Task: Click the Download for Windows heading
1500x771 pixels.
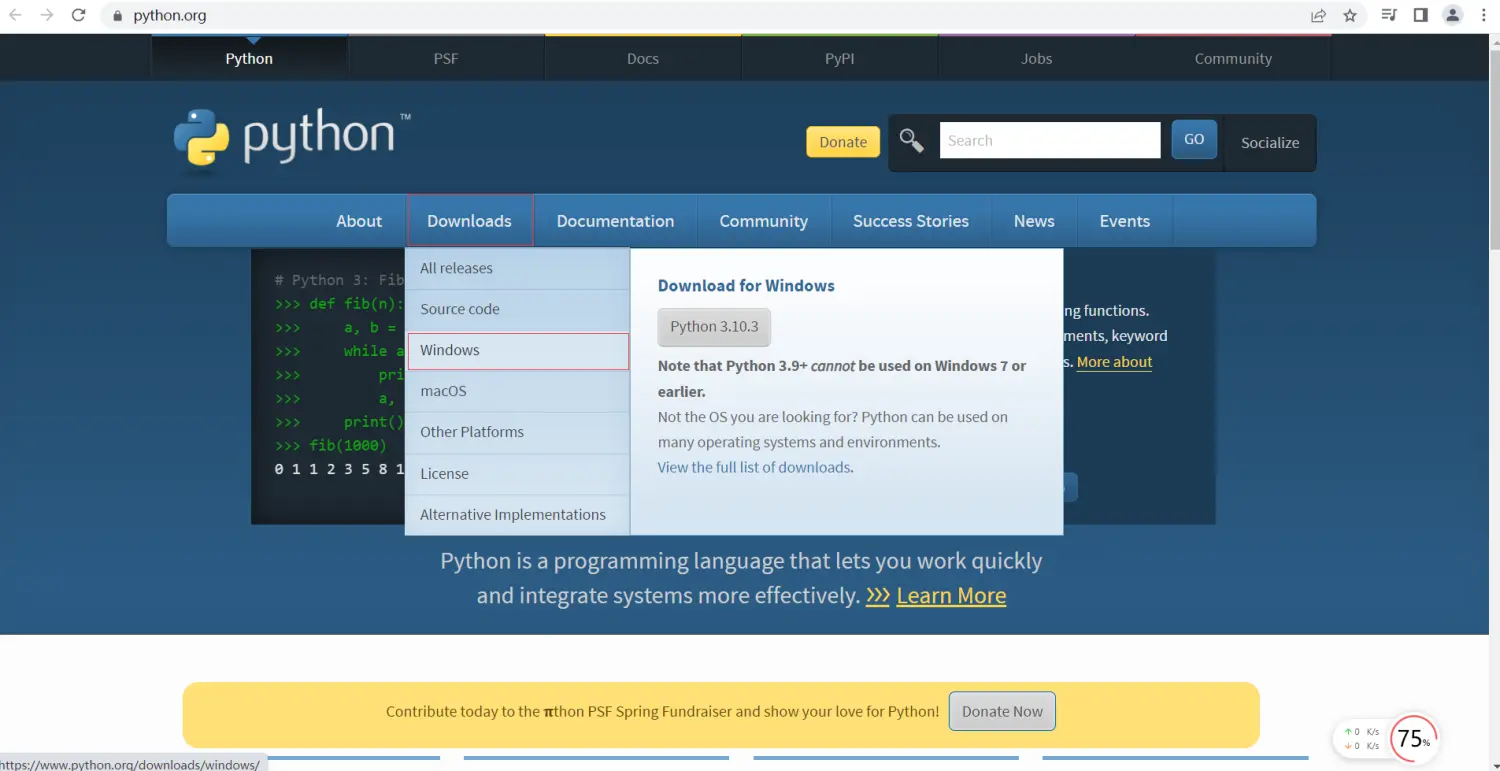Action: tap(746, 286)
